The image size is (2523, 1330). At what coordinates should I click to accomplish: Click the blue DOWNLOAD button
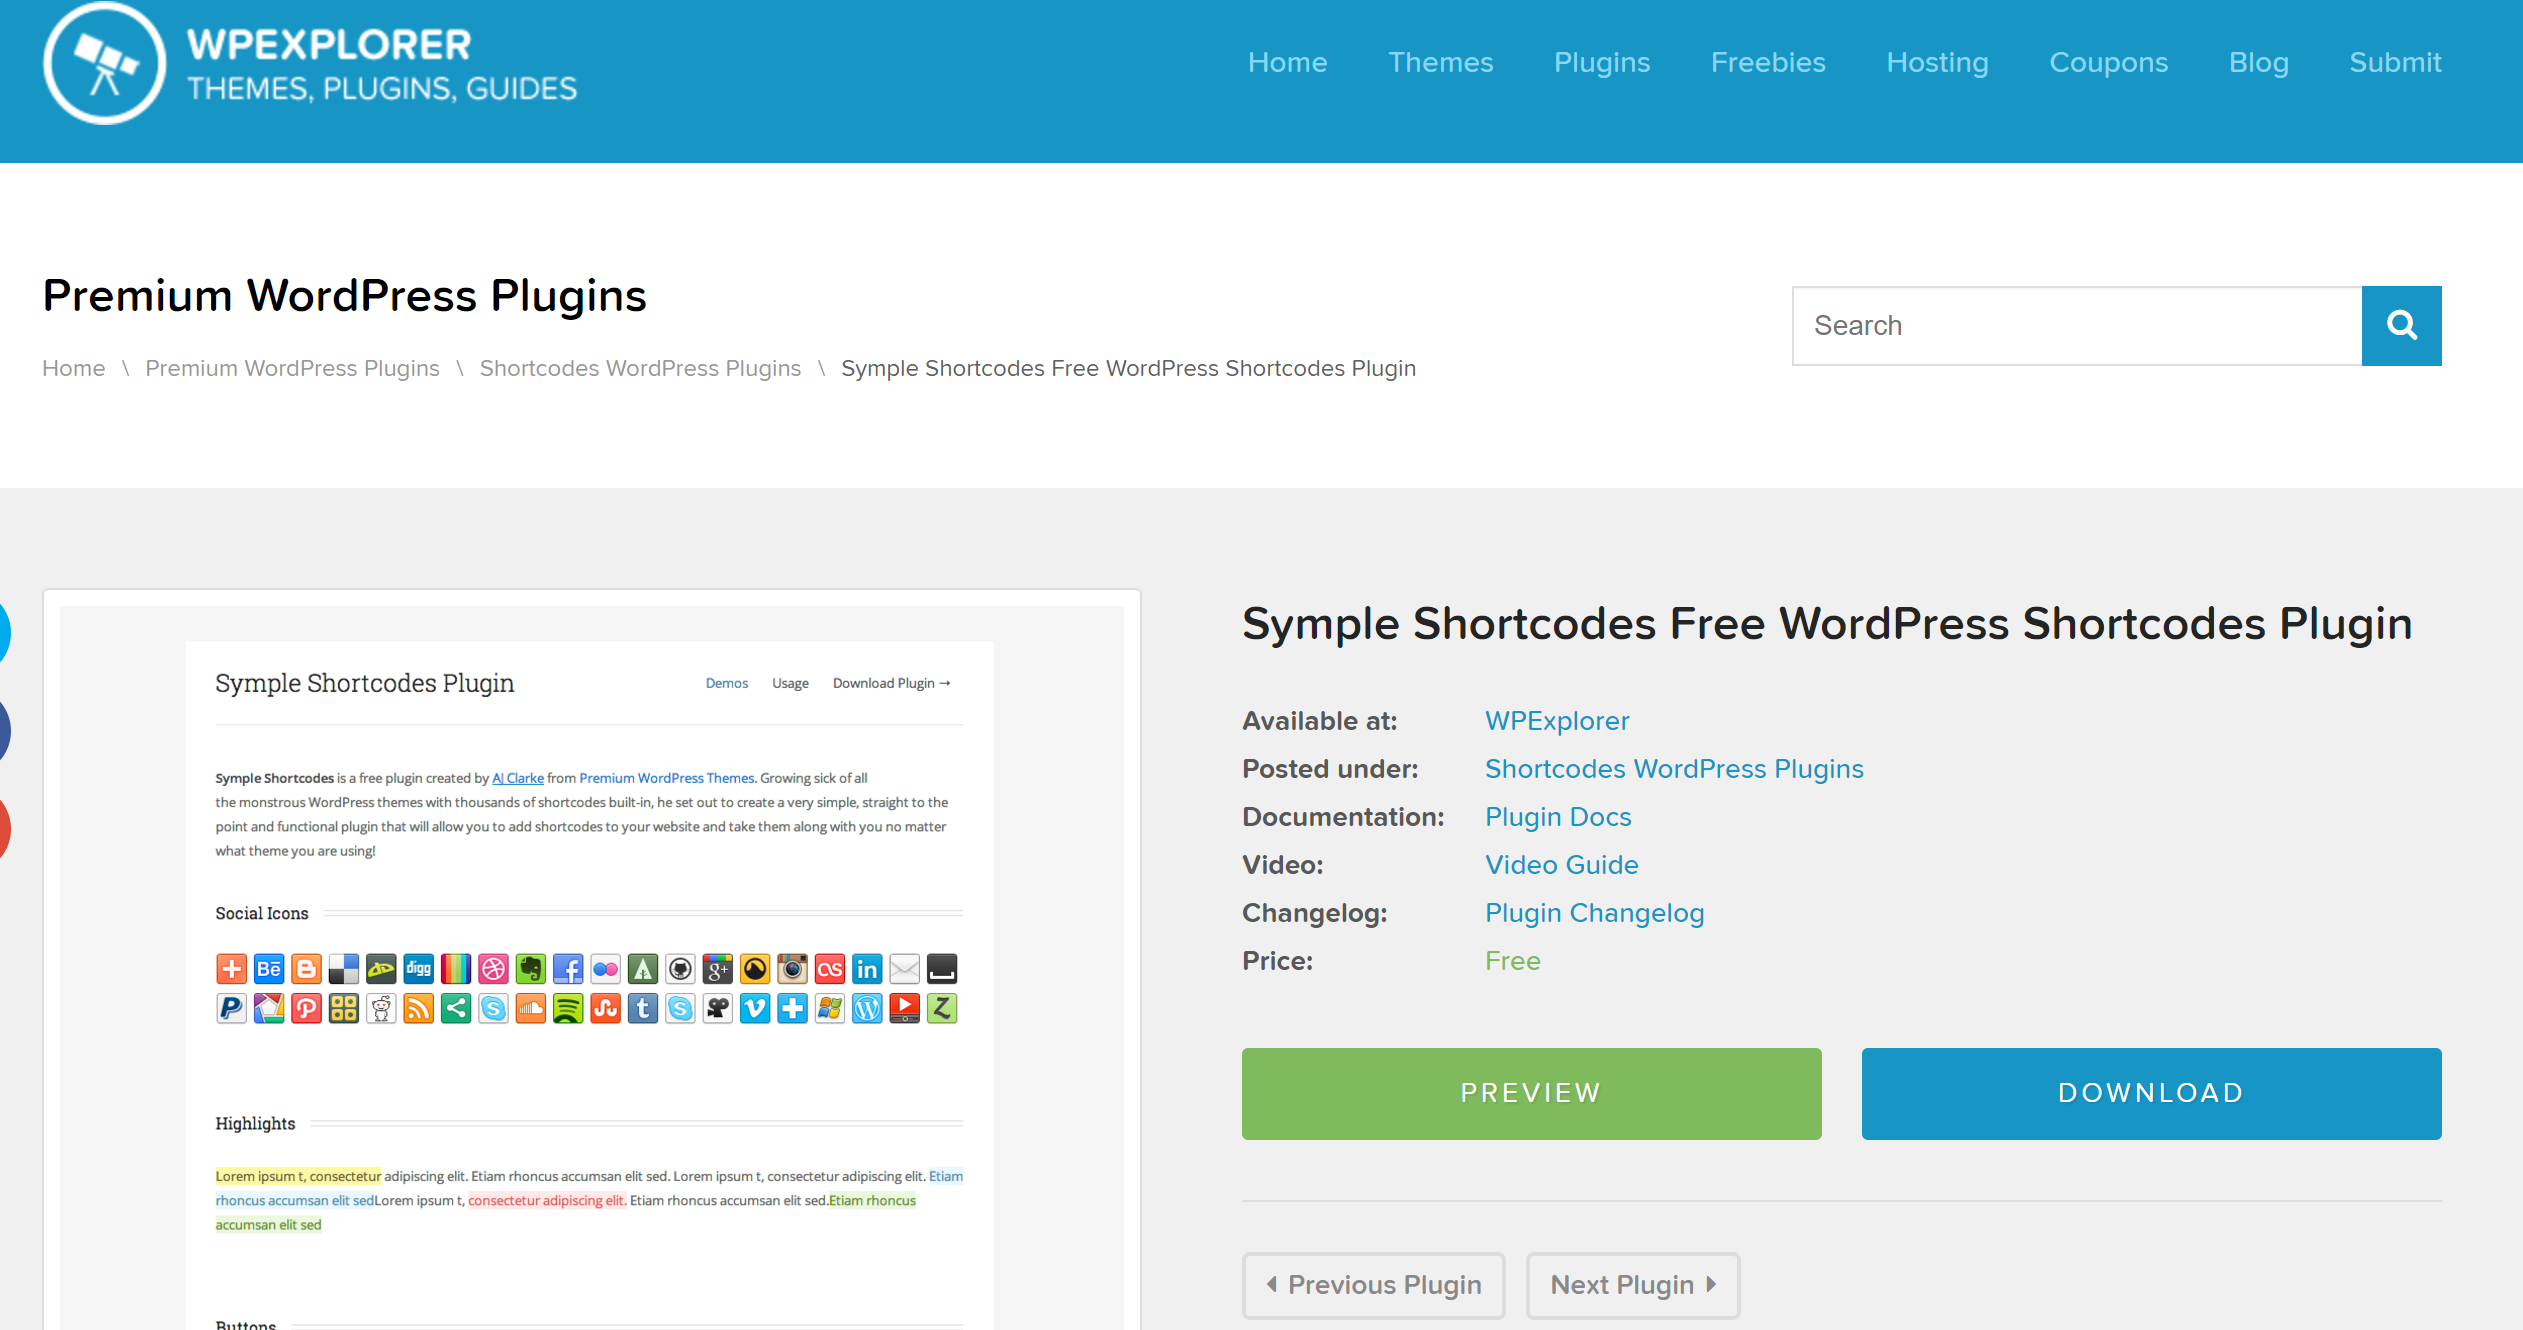[x=2151, y=1091]
